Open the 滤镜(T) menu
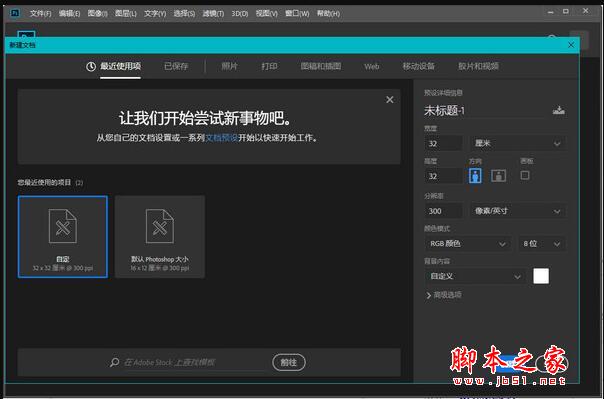The width and height of the screenshot is (604, 399). click(213, 13)
